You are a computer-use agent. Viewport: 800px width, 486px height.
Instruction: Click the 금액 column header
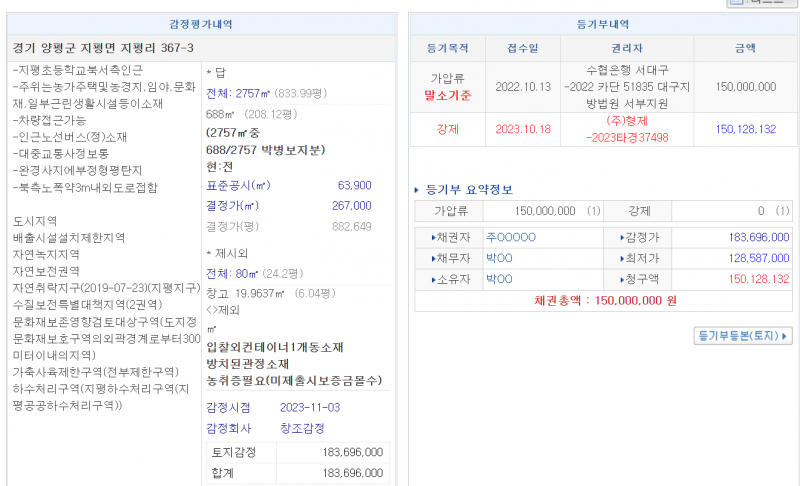[x=745, y=47]
